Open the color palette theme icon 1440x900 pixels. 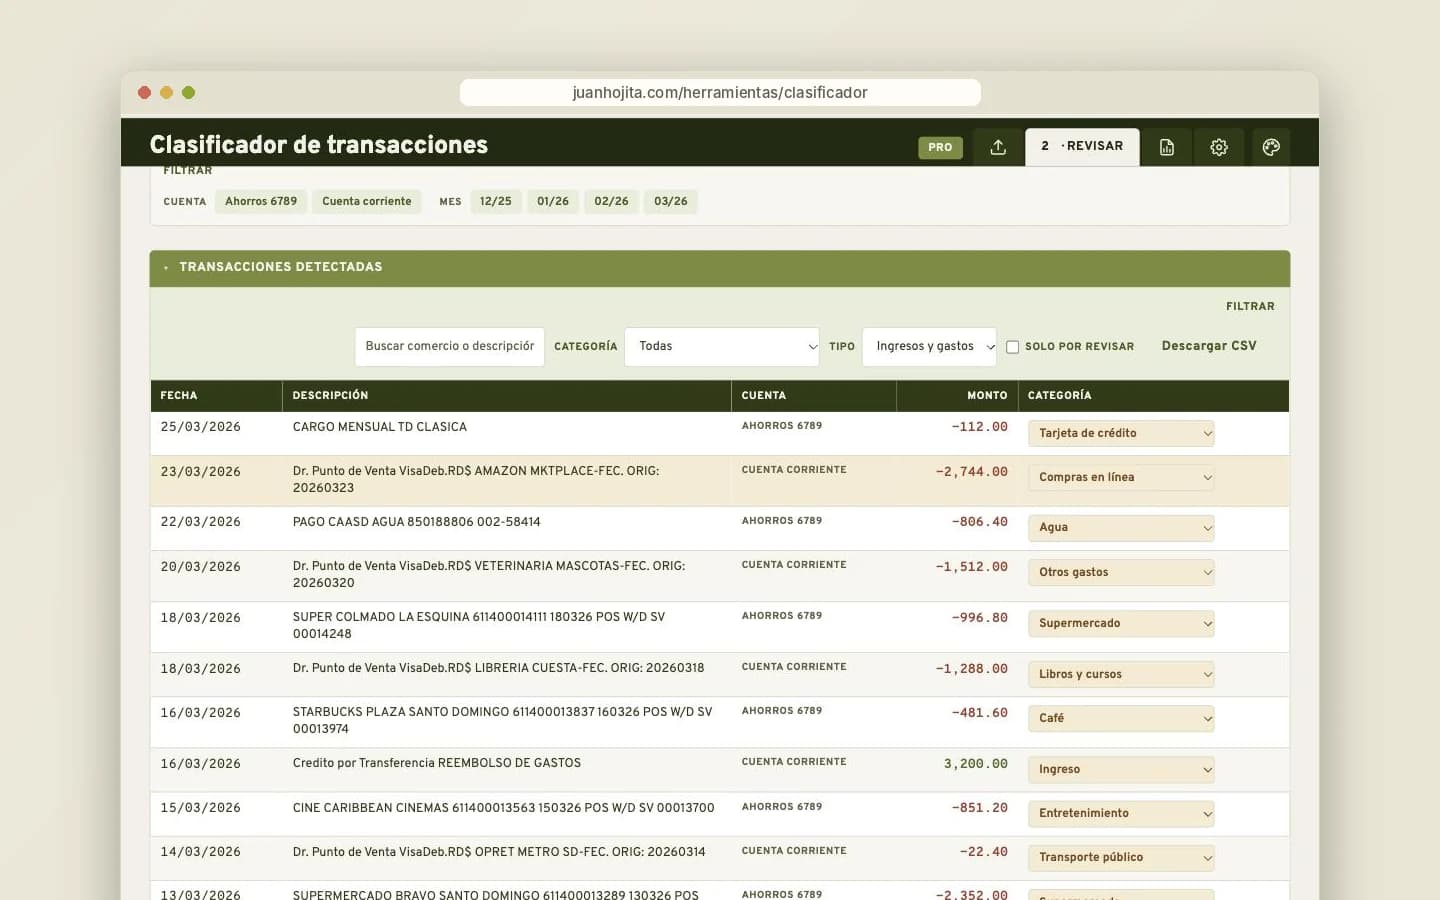tap(1271, 147)
